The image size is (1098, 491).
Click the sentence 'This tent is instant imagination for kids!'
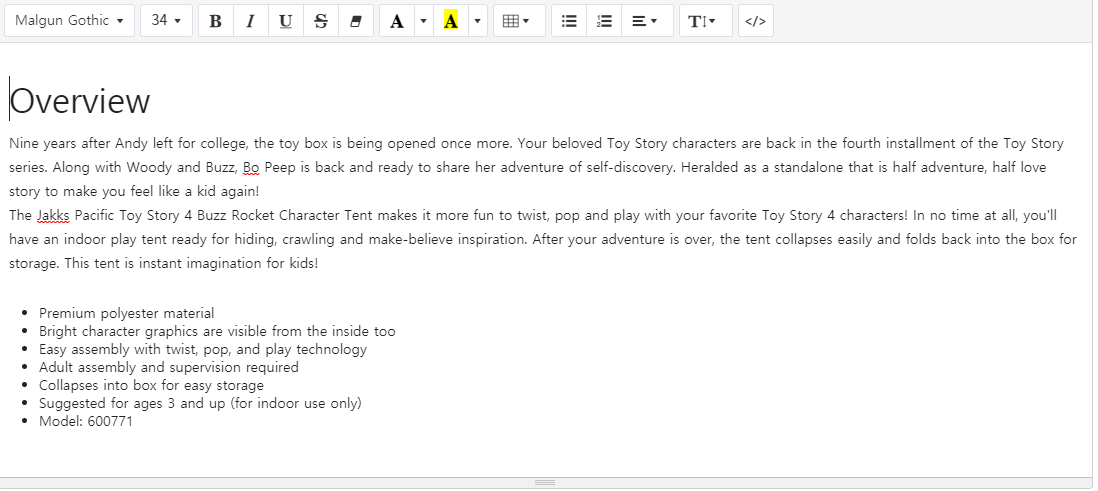pyautogui.click(x=191, y=263)
